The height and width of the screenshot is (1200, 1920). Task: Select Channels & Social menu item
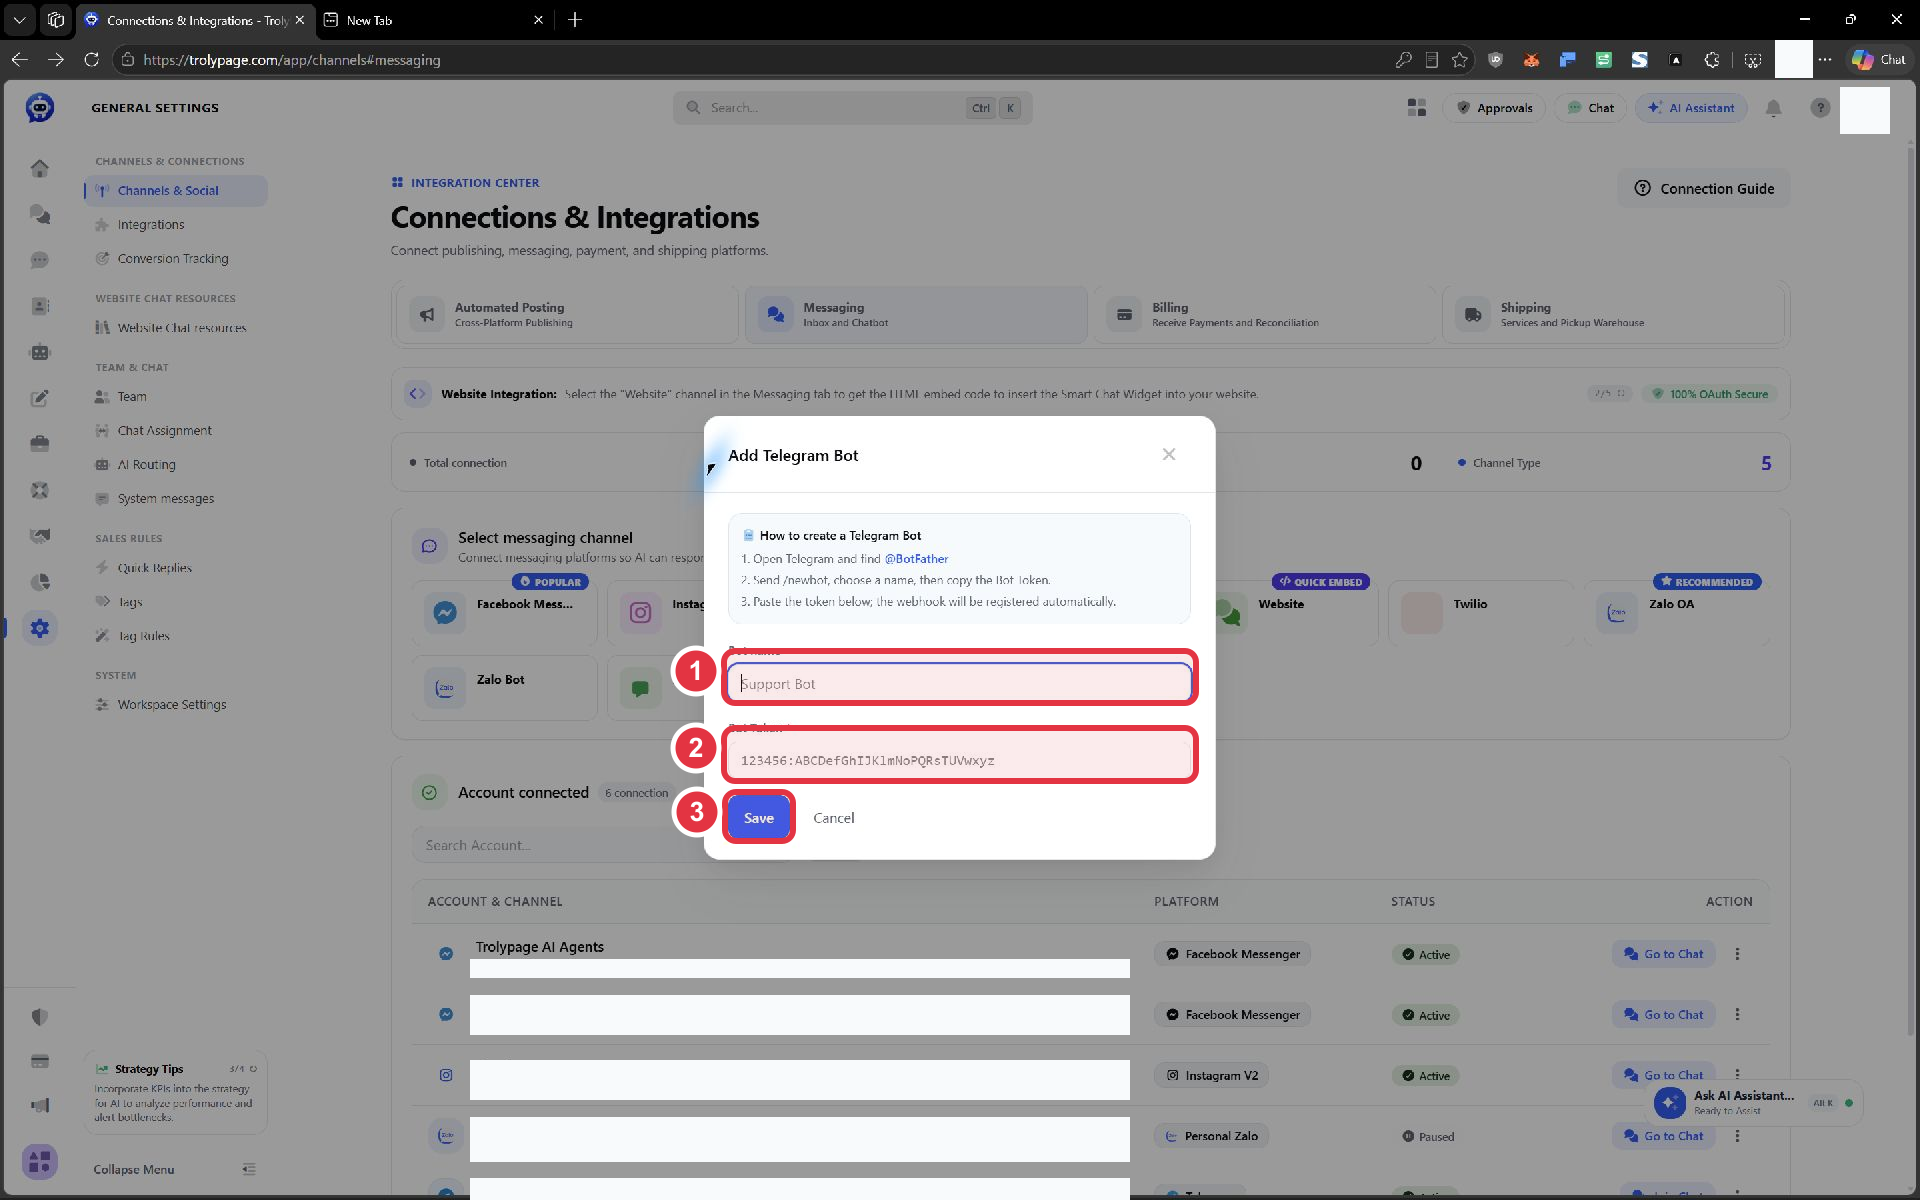tap(176, 191)
